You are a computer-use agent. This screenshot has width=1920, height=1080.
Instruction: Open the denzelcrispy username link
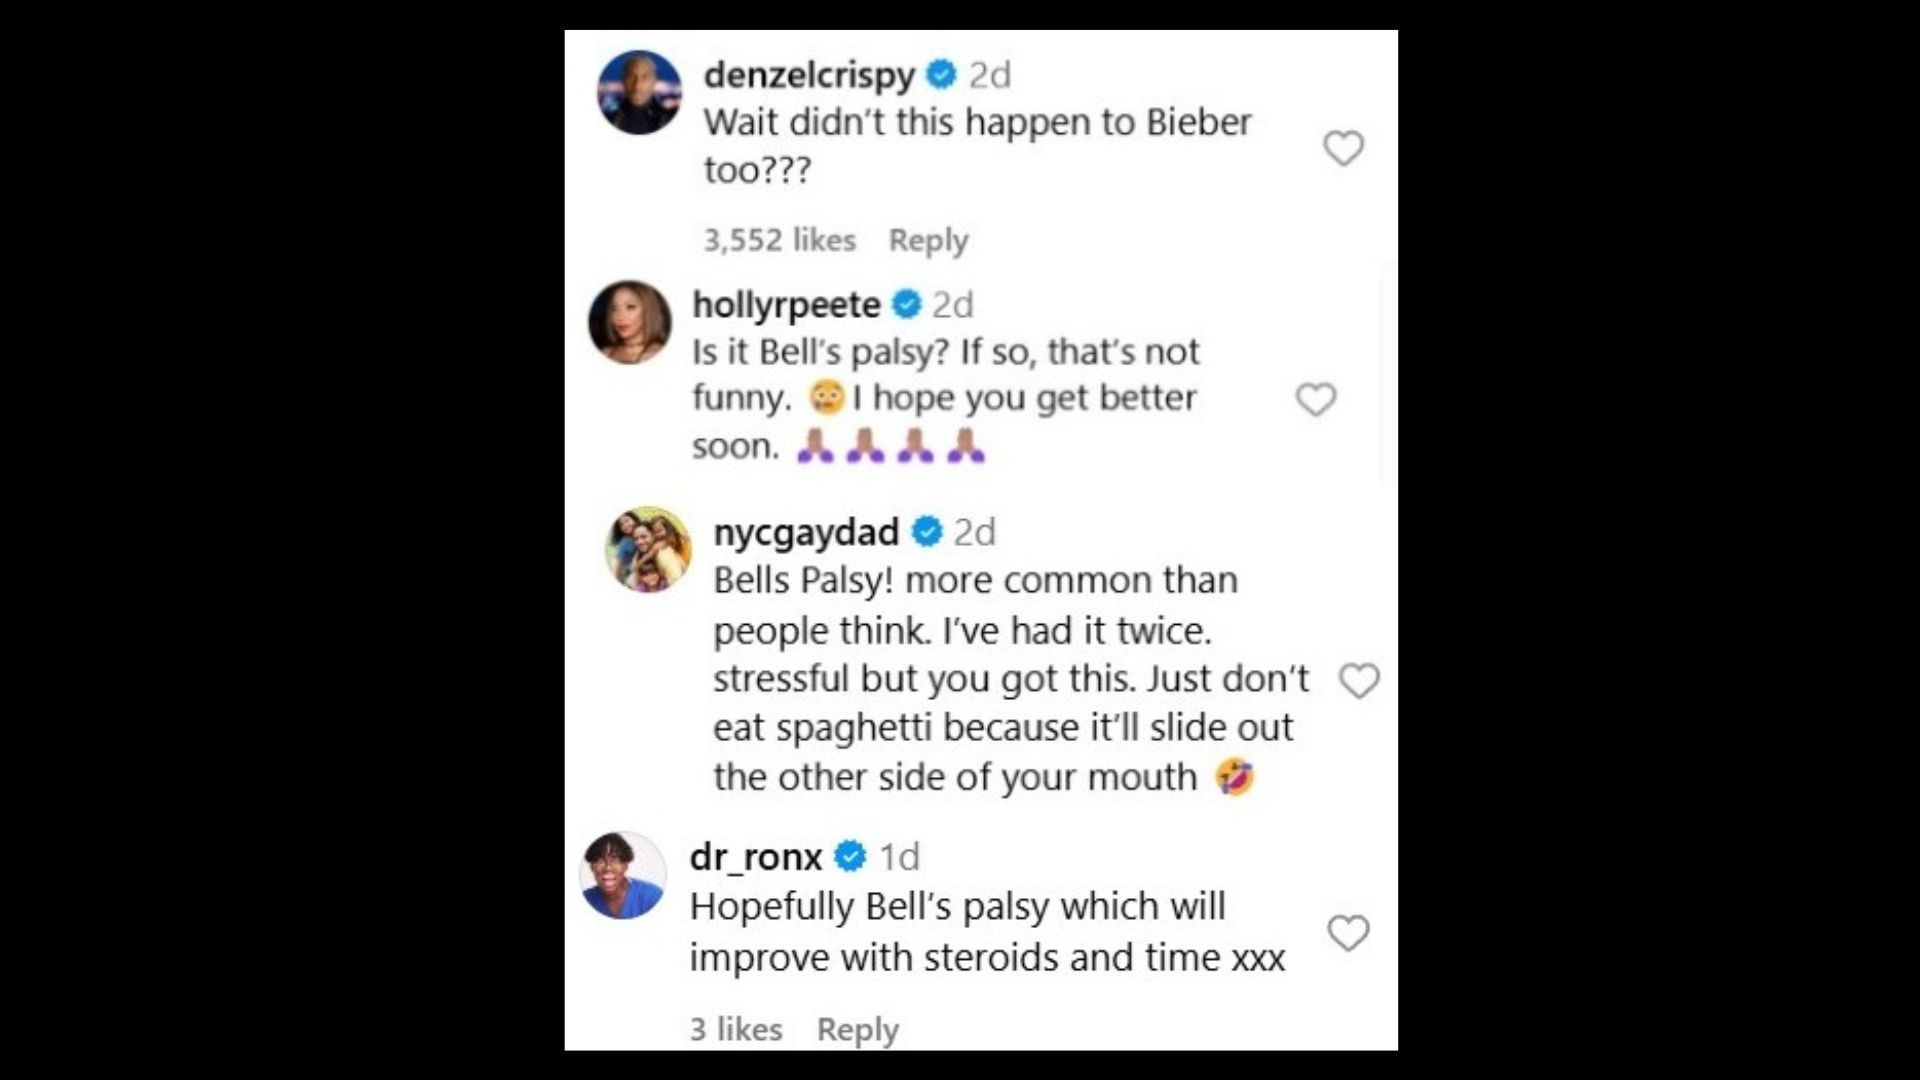coord(808,75)
